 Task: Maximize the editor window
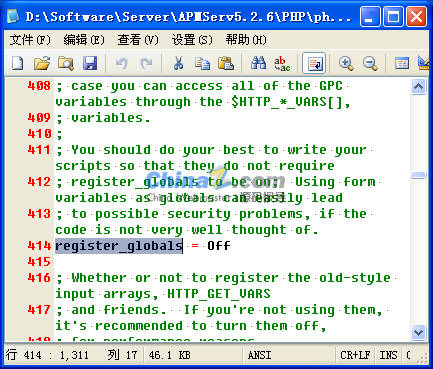393,16
